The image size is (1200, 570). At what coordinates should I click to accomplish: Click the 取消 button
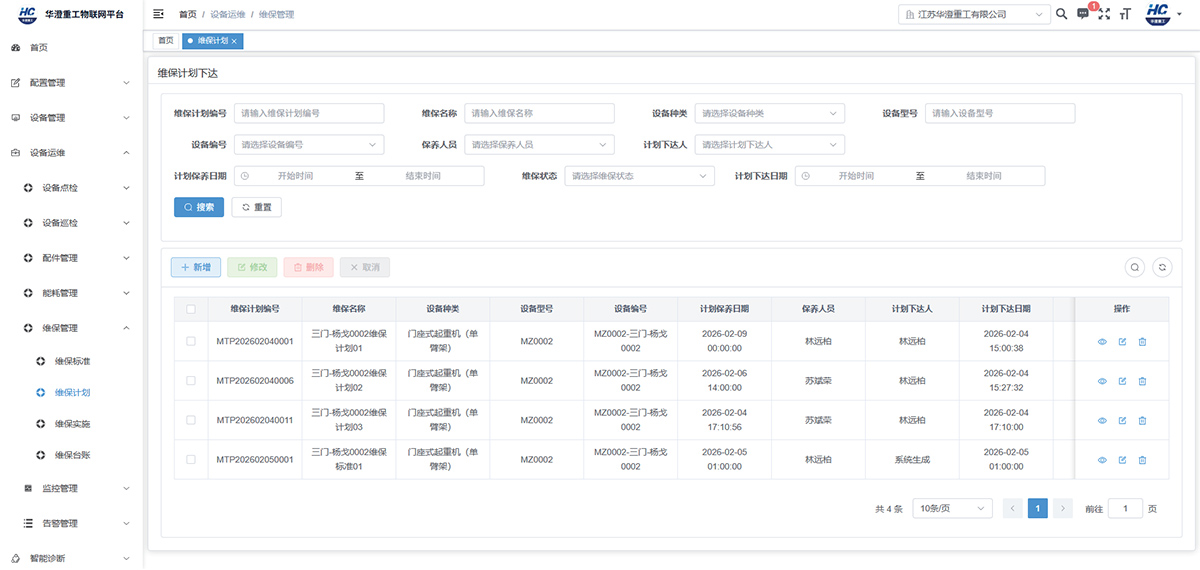point(365,267)
